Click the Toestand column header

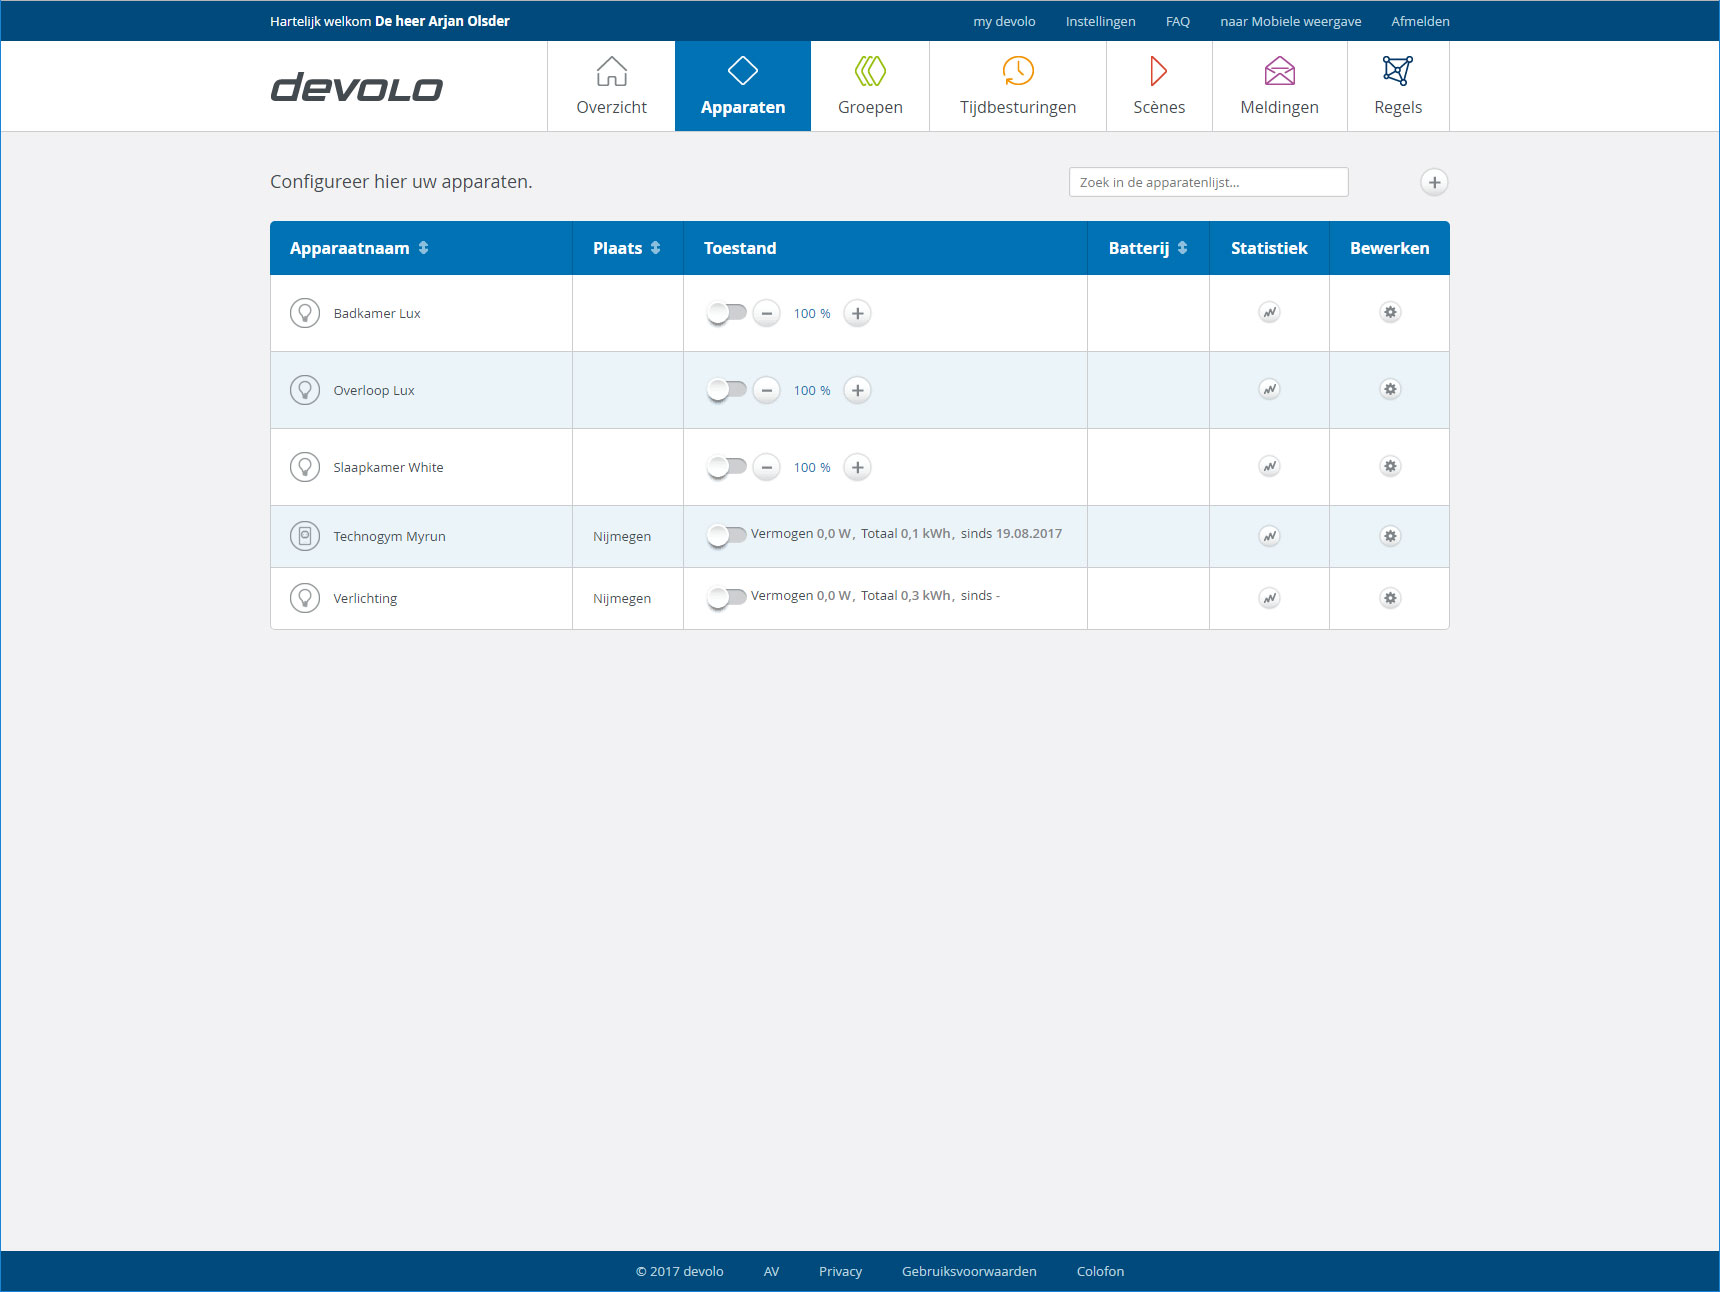pyautogui.click(x=740, y=248)
